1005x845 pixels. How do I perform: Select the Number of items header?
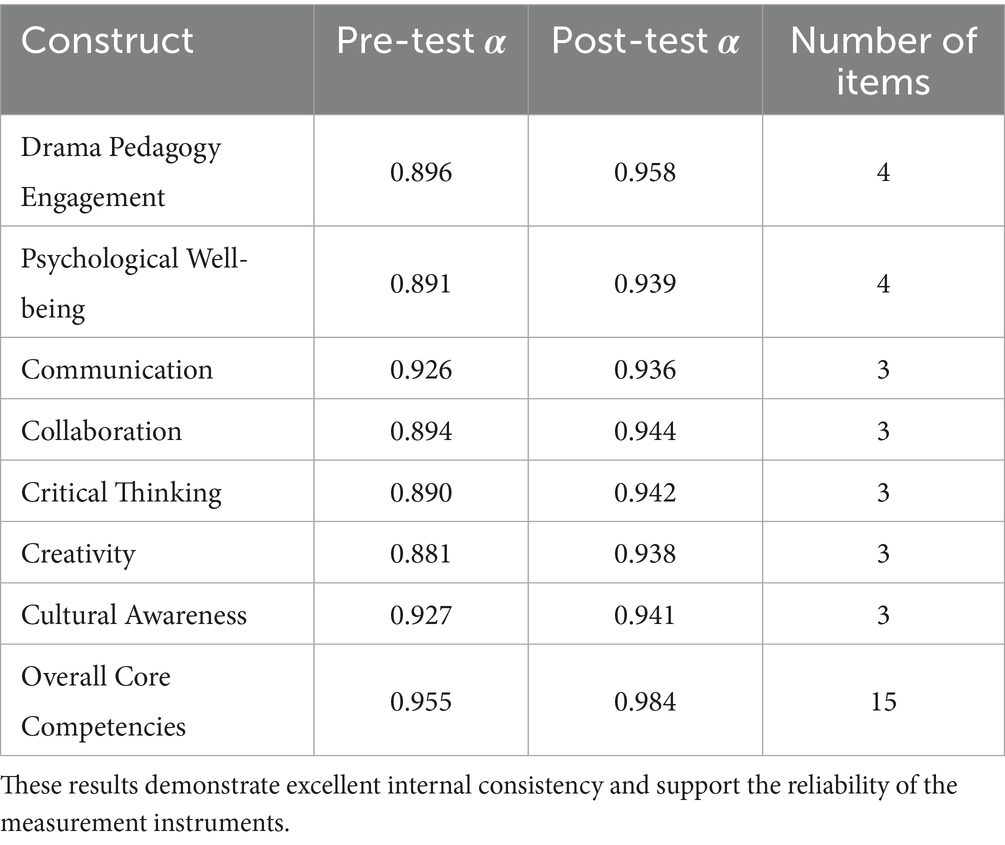(882, 58)
